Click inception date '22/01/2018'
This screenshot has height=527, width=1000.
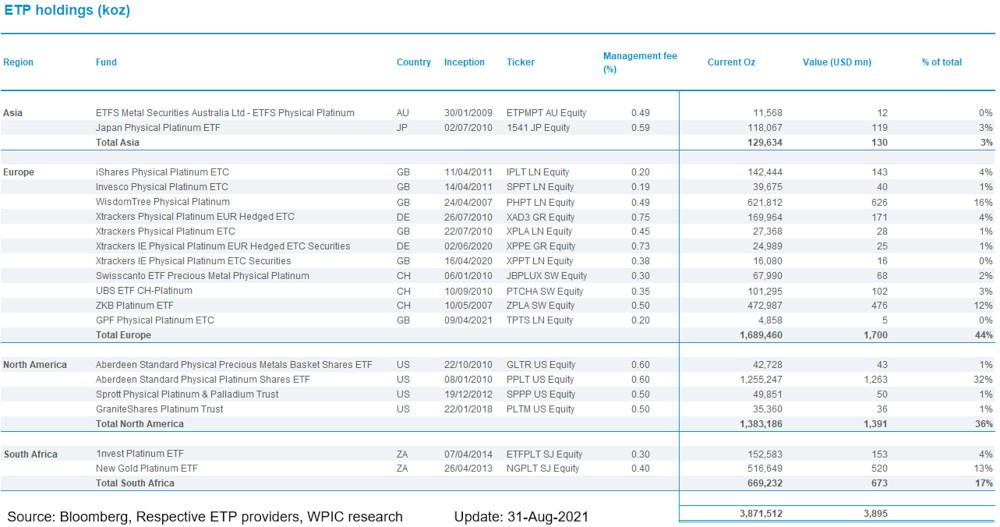(x=468, y=409)
